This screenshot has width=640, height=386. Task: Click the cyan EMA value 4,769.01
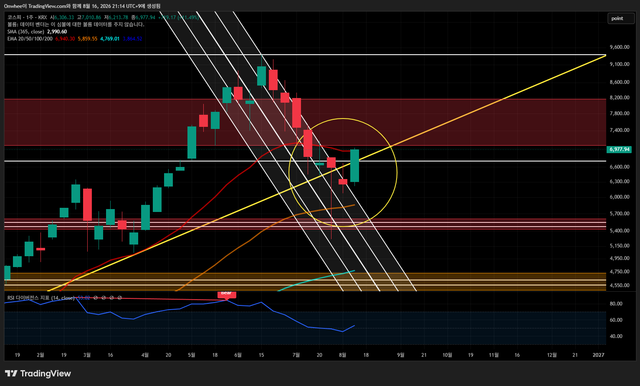point(110,39)
